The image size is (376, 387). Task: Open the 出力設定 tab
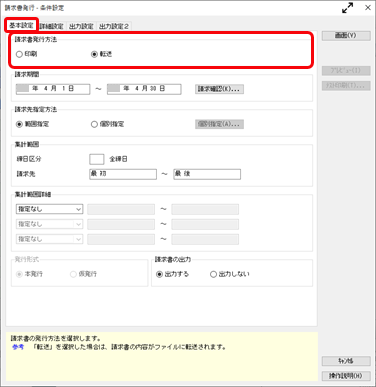pyautogui.click(x=81, y=26)
